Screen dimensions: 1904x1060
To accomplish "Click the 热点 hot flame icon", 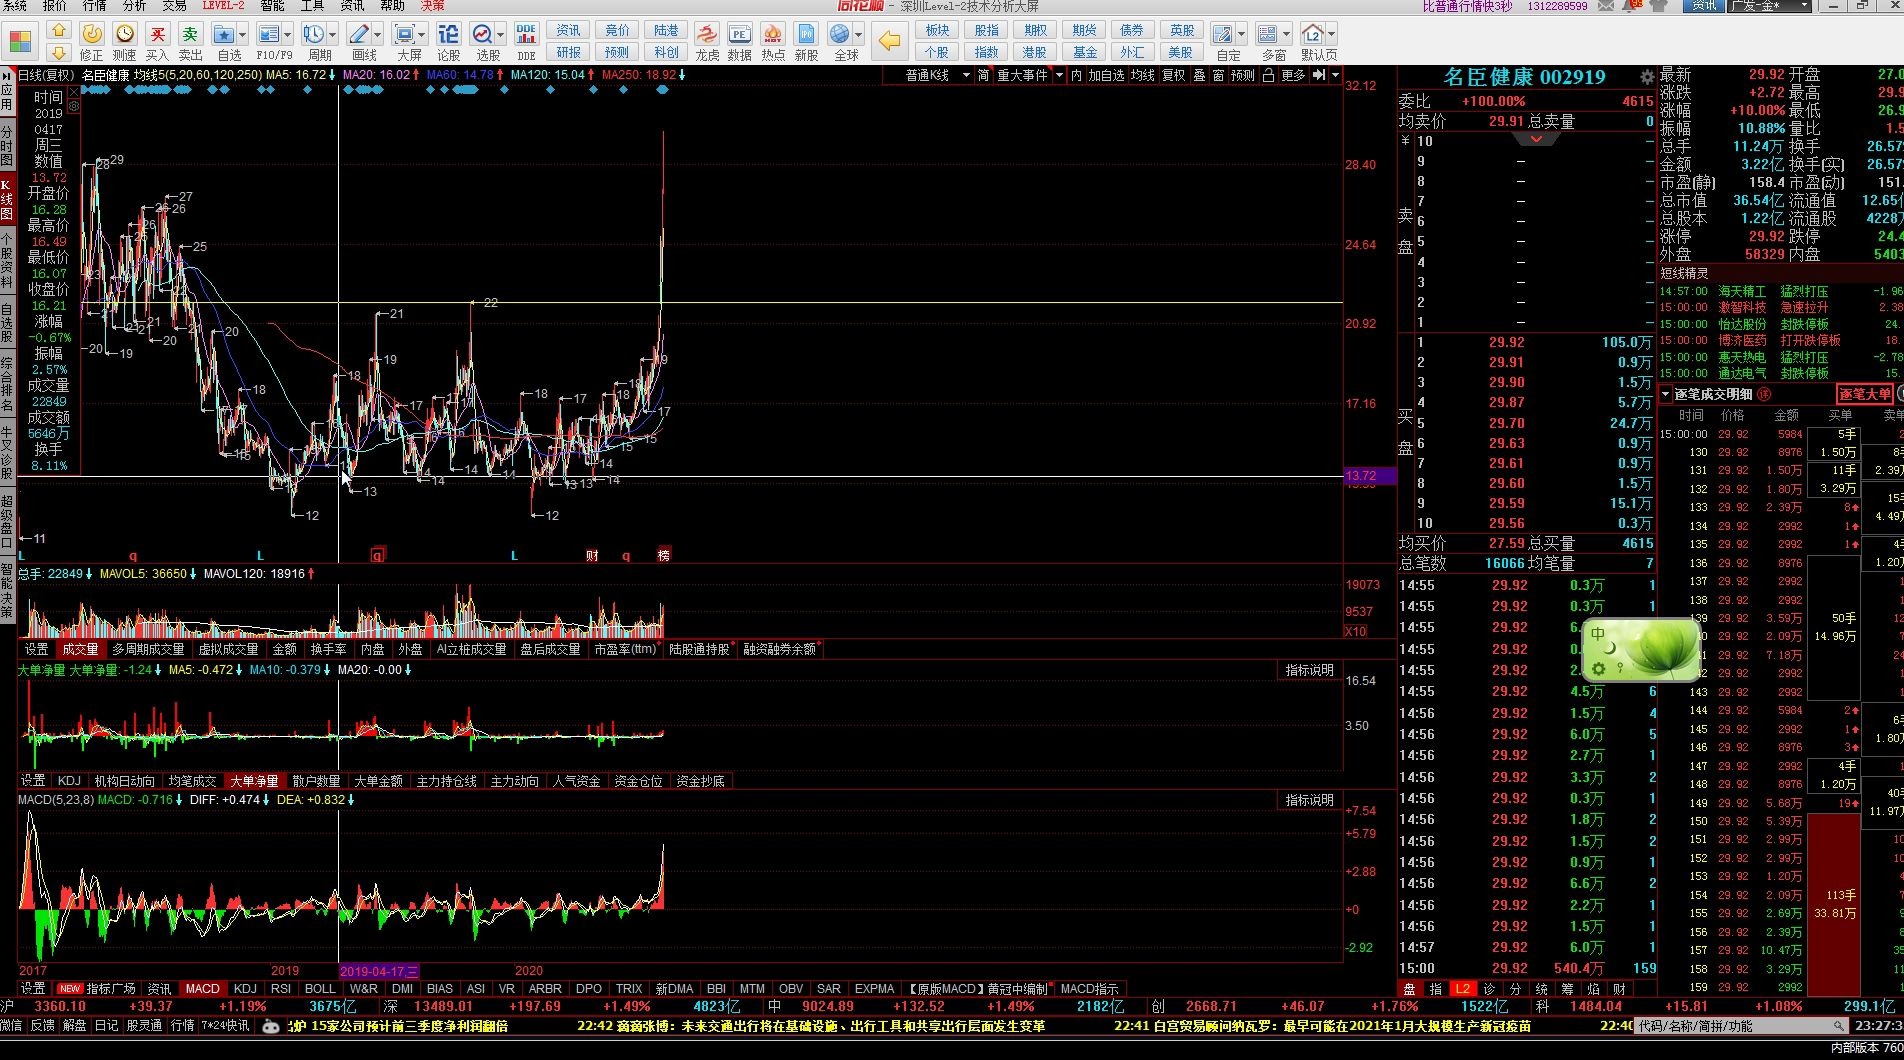I will tap(773, 34).
